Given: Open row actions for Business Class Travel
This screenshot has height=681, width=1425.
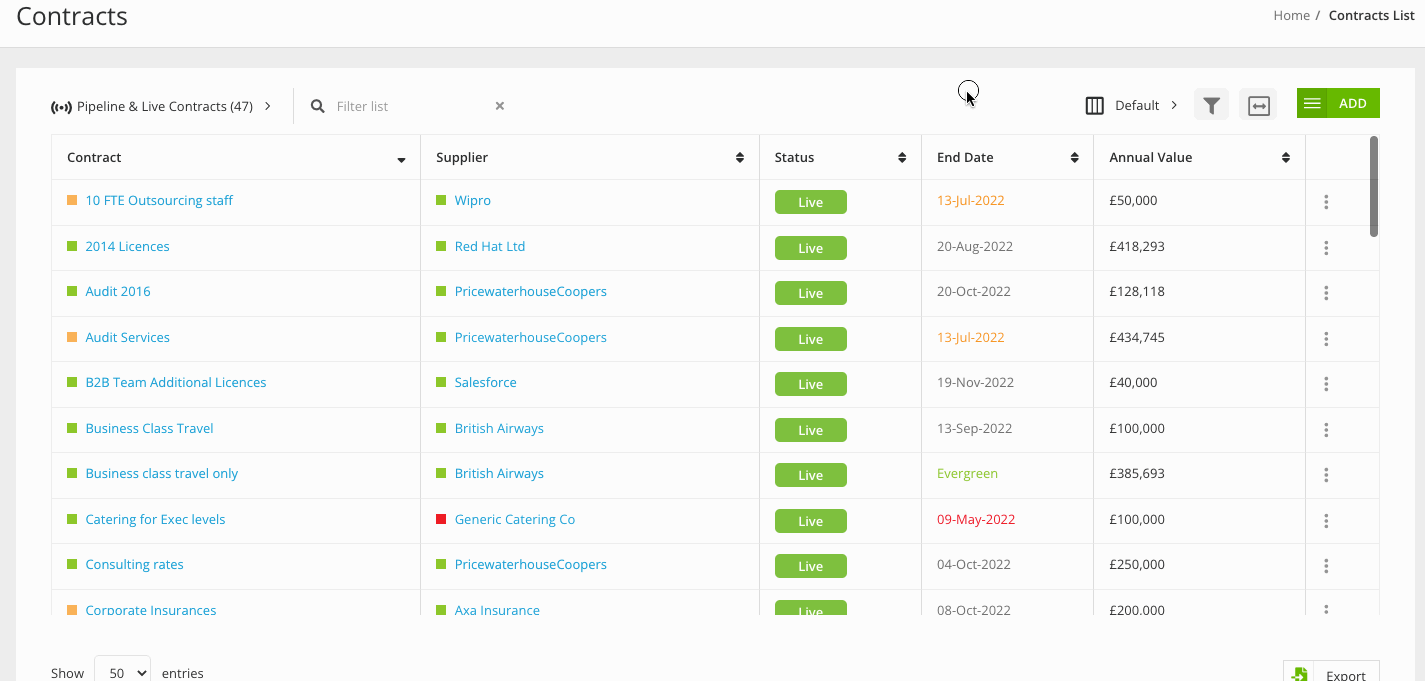Looking at the screenshot, I should [1326, 430].
